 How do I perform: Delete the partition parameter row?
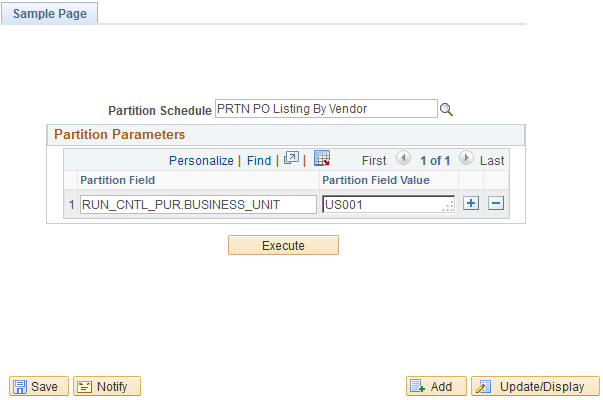pyautogui.click(x=496, y=203)
